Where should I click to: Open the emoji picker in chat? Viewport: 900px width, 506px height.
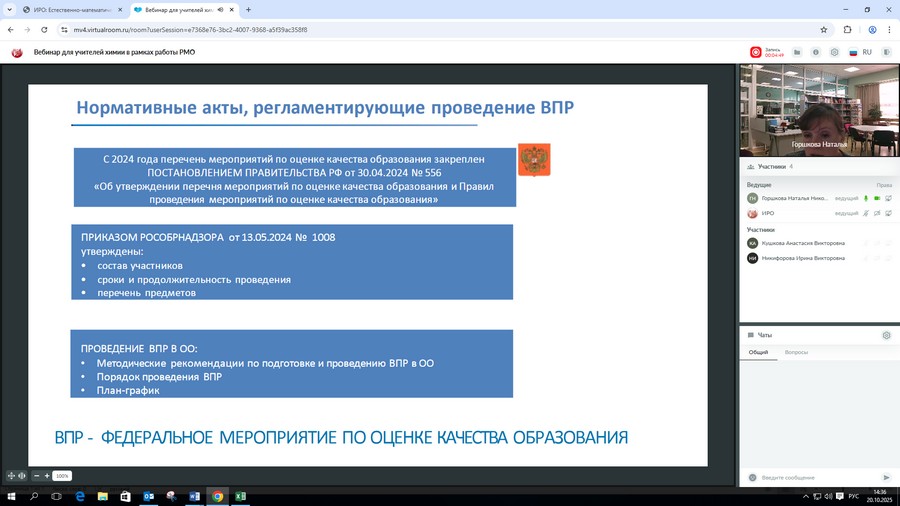(752, 477)
